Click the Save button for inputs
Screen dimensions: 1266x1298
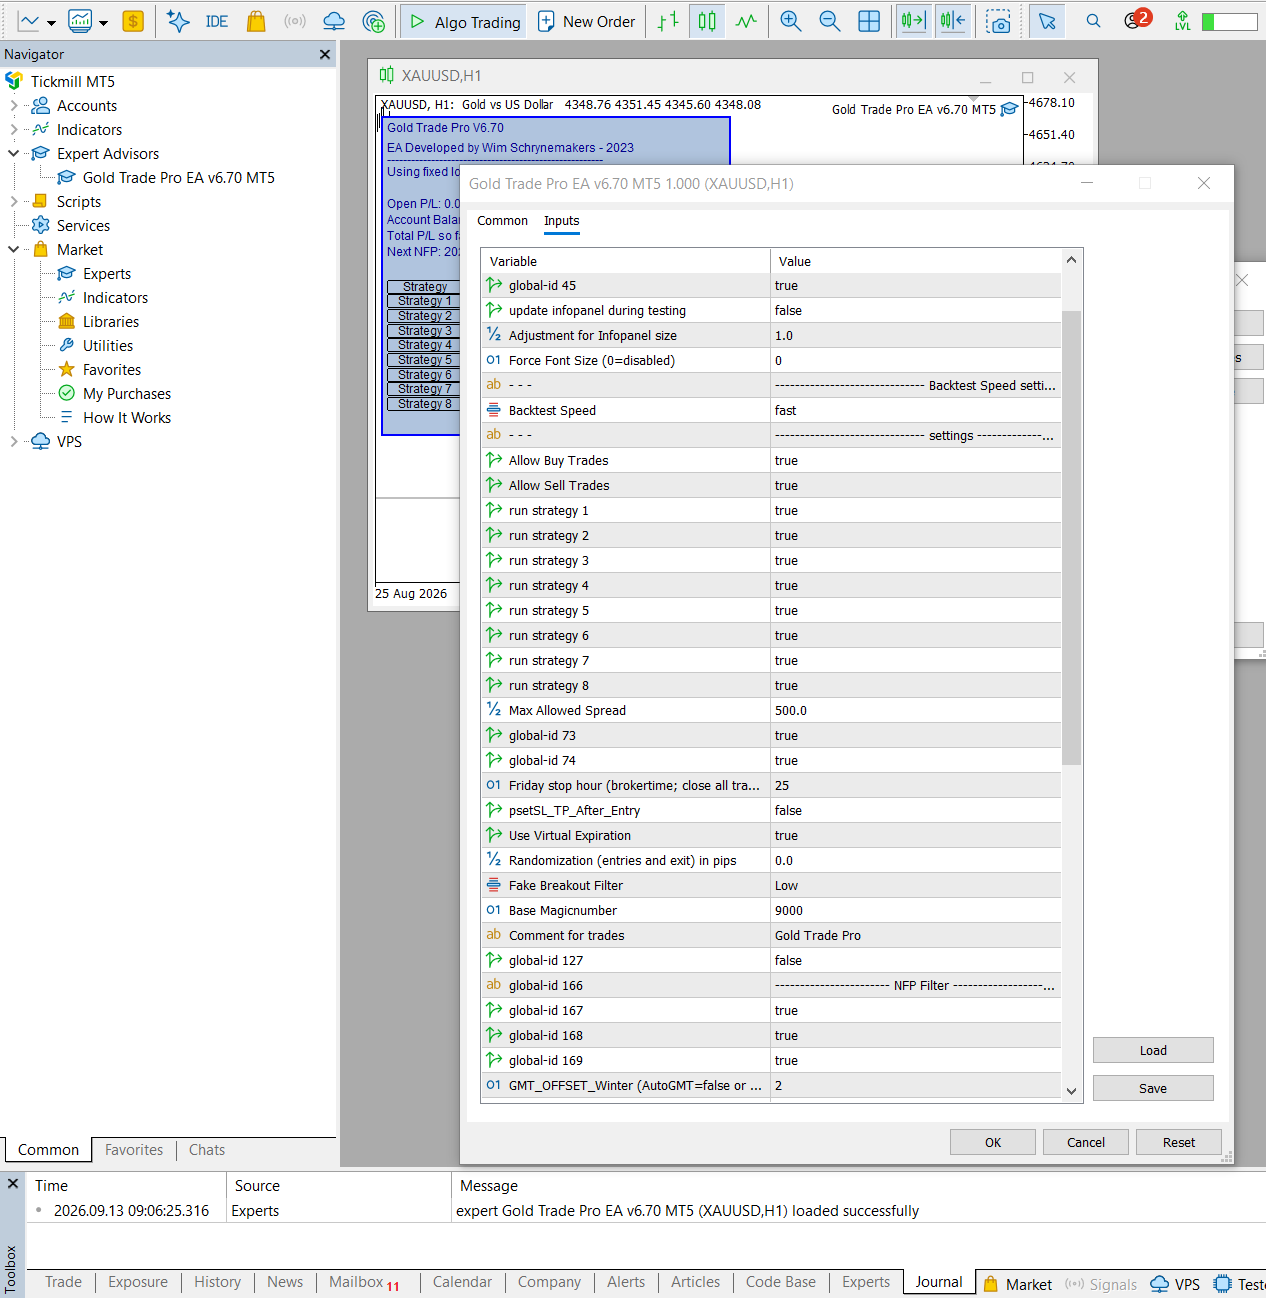[x=1153, y=1088]
